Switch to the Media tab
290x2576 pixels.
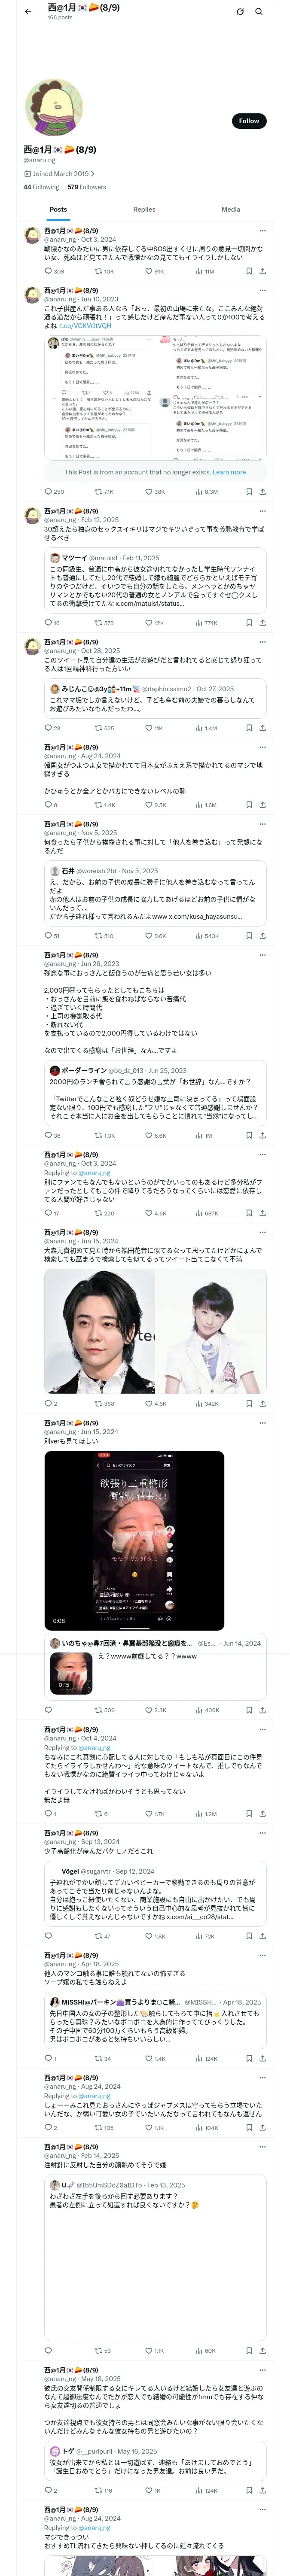pyautogui.click(x=231, y=209)
